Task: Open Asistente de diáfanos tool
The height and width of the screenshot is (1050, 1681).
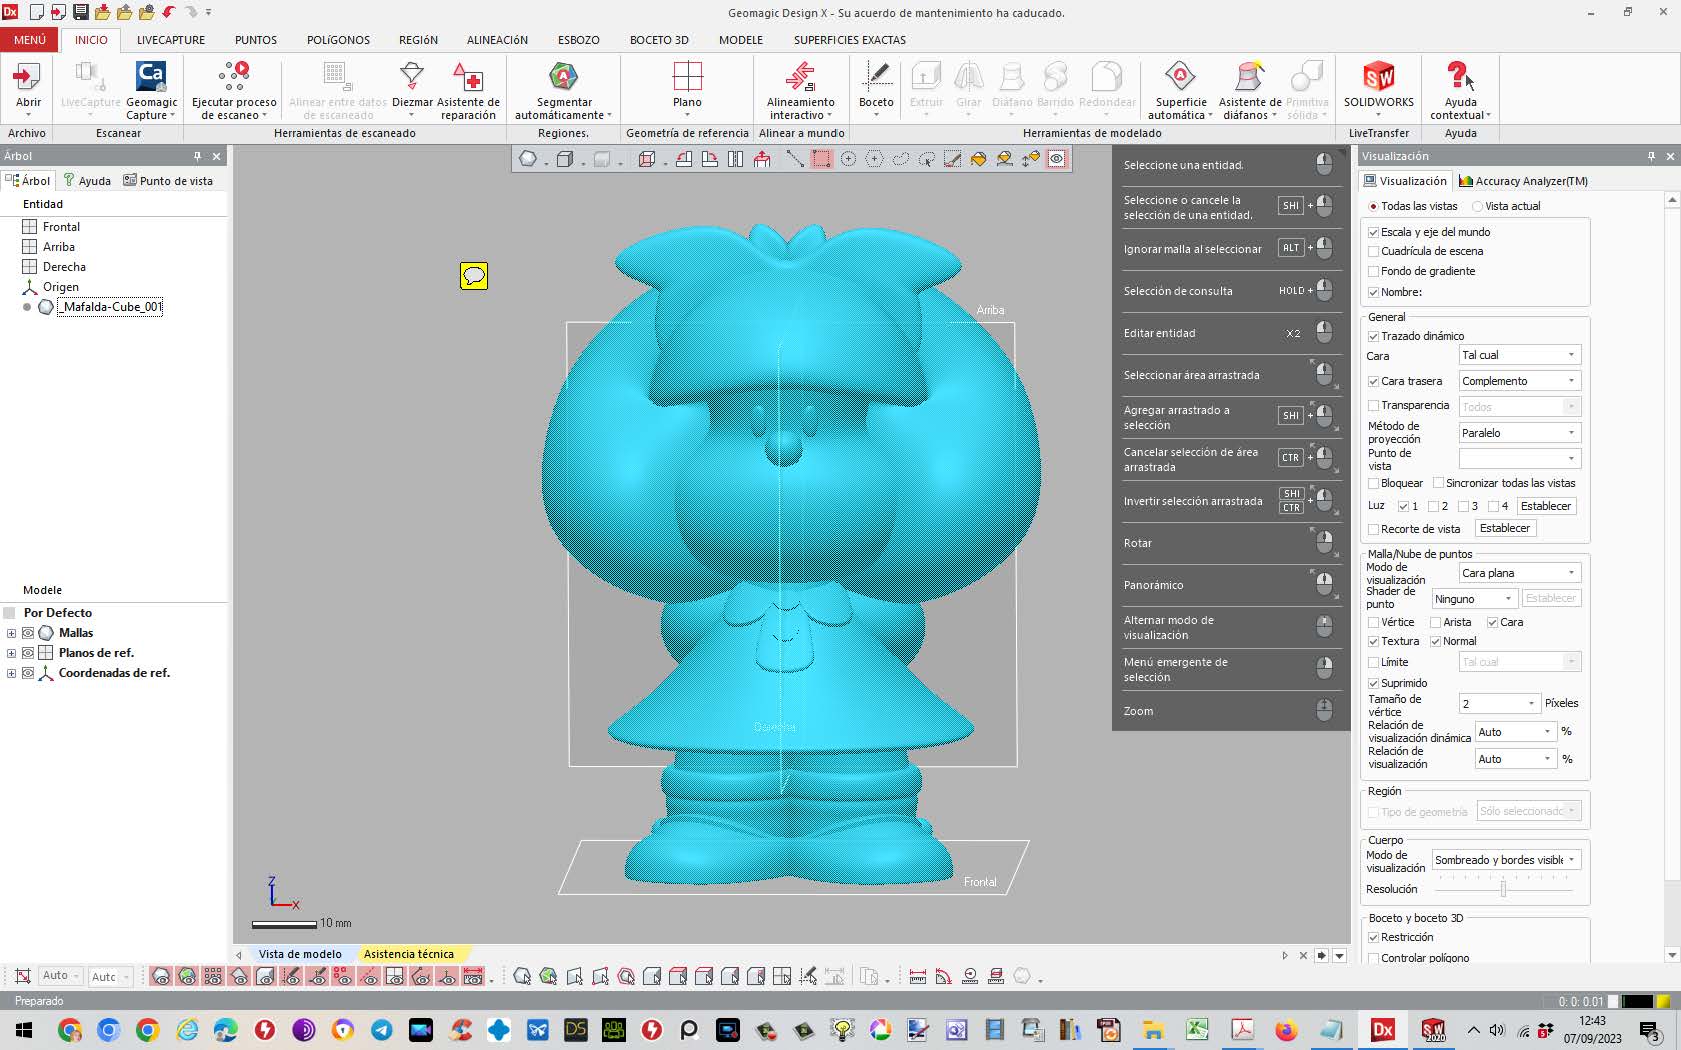Action: (1250, 89)
